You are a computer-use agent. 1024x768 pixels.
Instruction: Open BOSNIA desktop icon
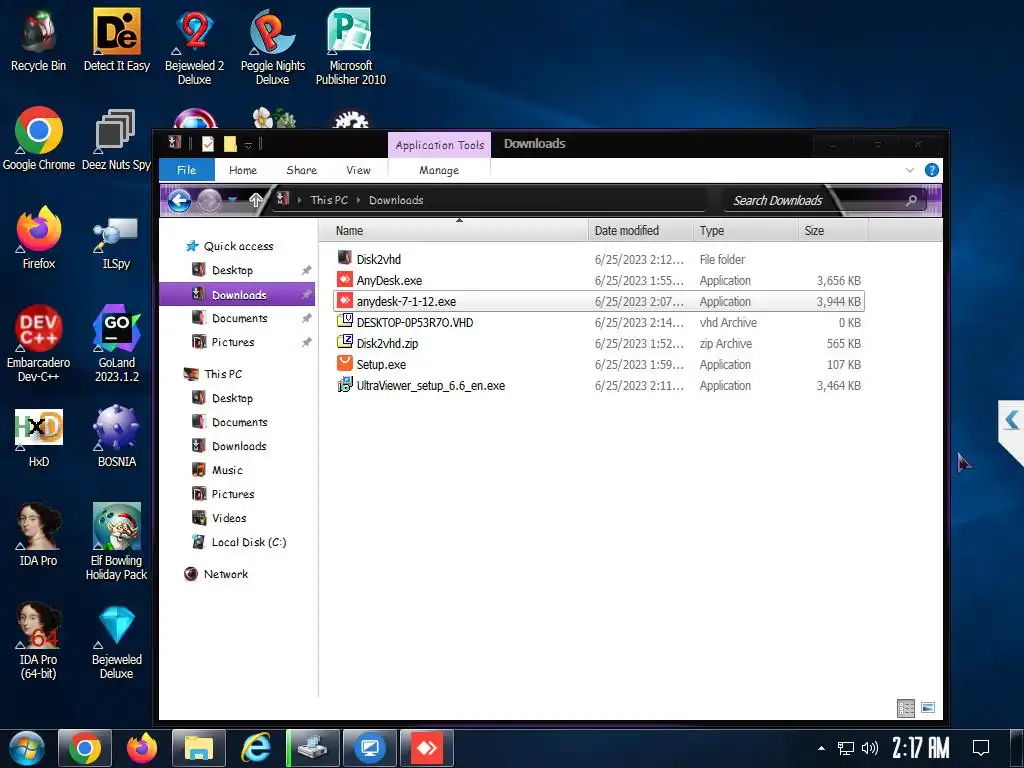[x=116, y=437]
